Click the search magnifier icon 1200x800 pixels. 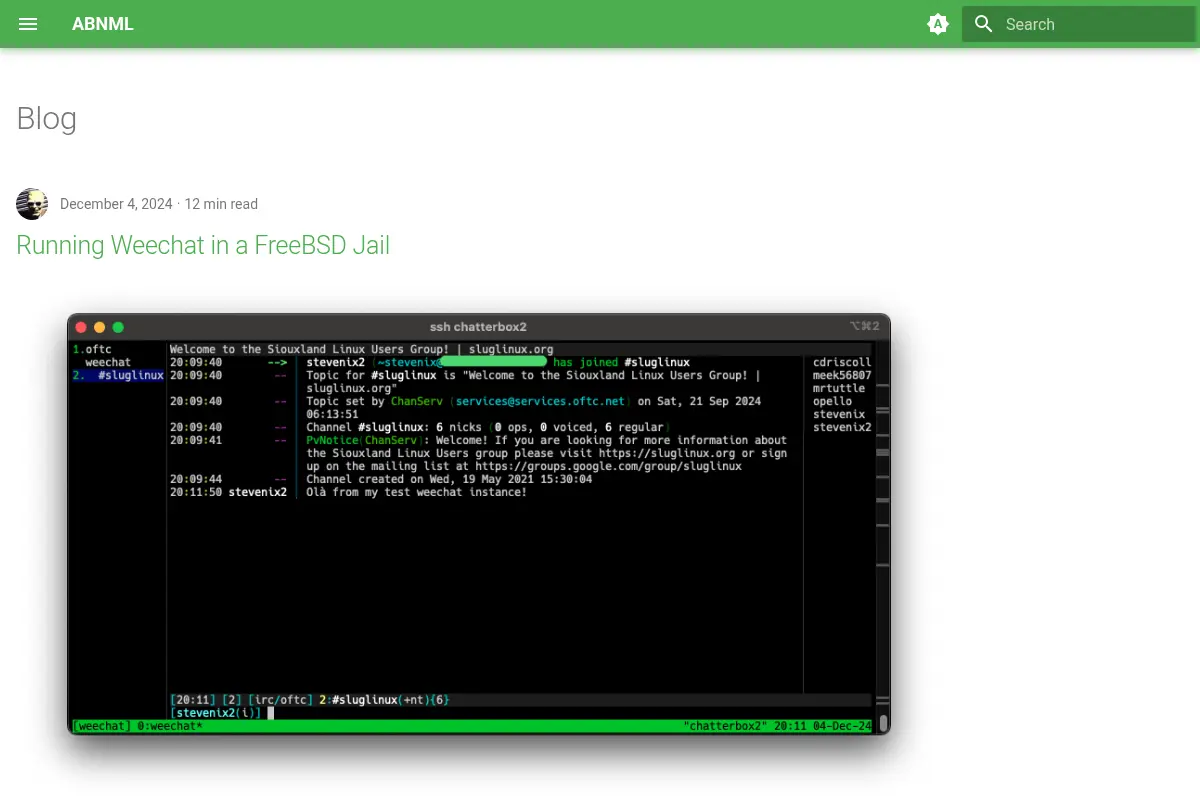coord(984,24)
